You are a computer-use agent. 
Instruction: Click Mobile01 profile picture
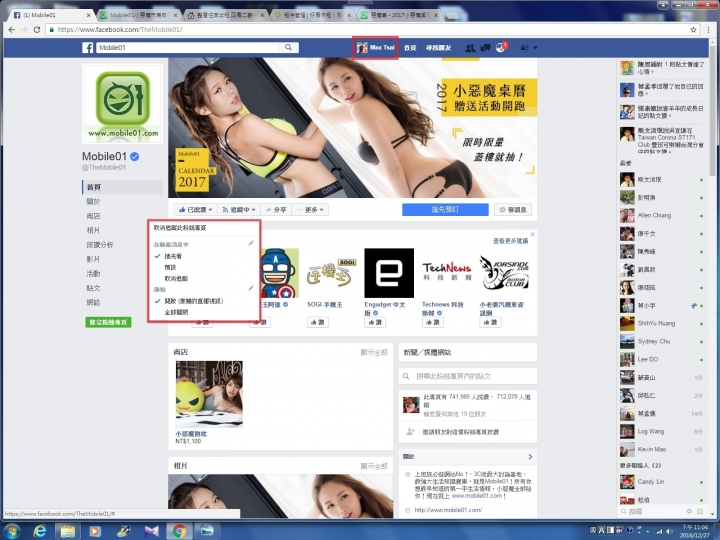point(122,103)
